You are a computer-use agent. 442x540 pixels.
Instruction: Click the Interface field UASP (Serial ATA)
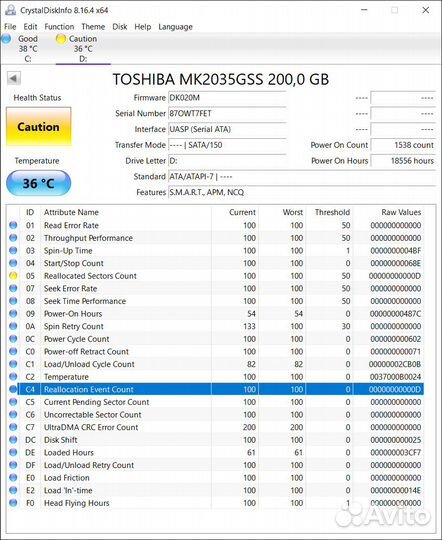227,129
